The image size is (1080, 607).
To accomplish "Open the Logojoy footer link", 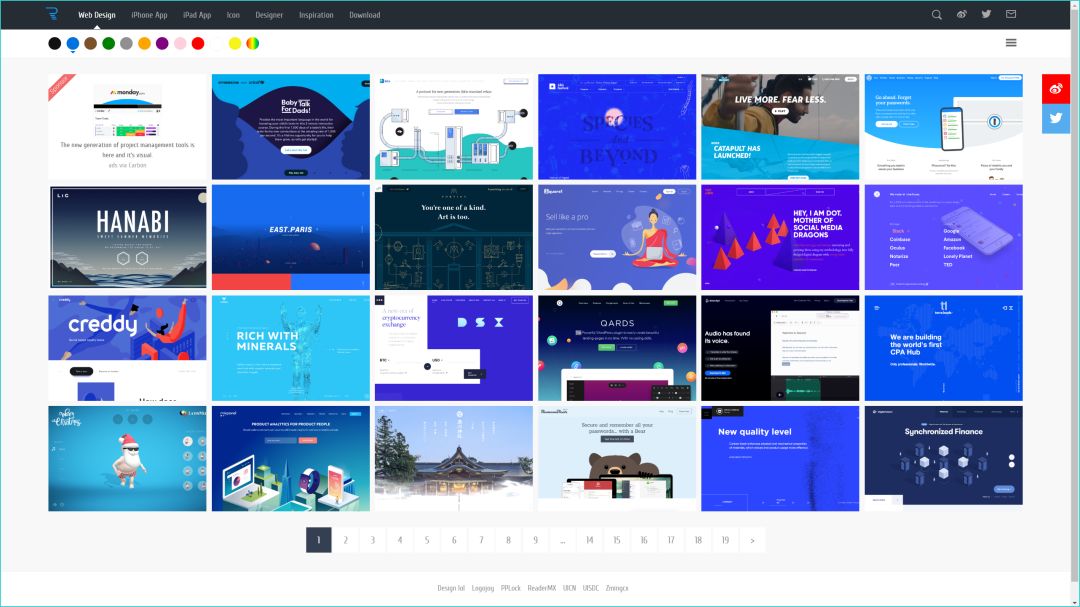I will (483, 588).
